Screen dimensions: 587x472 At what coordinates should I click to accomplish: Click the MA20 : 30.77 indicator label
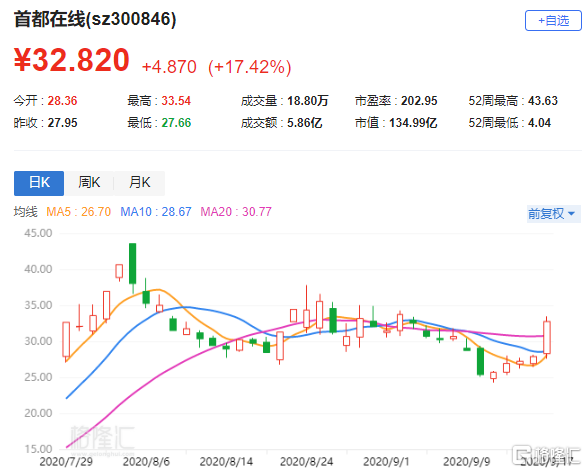pos(236,212)
